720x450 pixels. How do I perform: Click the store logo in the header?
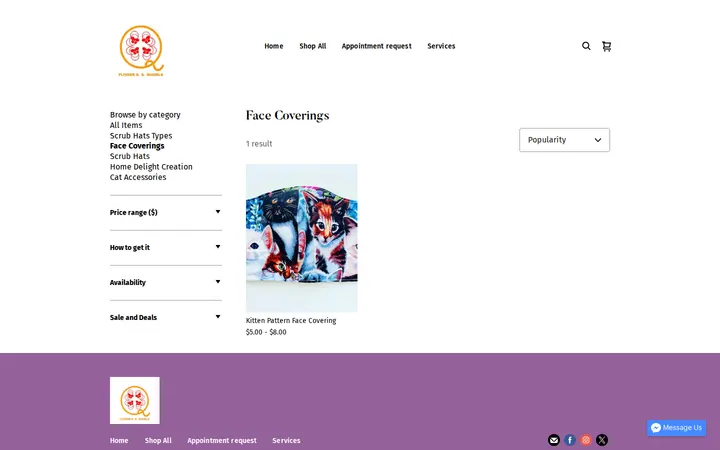pyautogui.click(x=141, y=51)
